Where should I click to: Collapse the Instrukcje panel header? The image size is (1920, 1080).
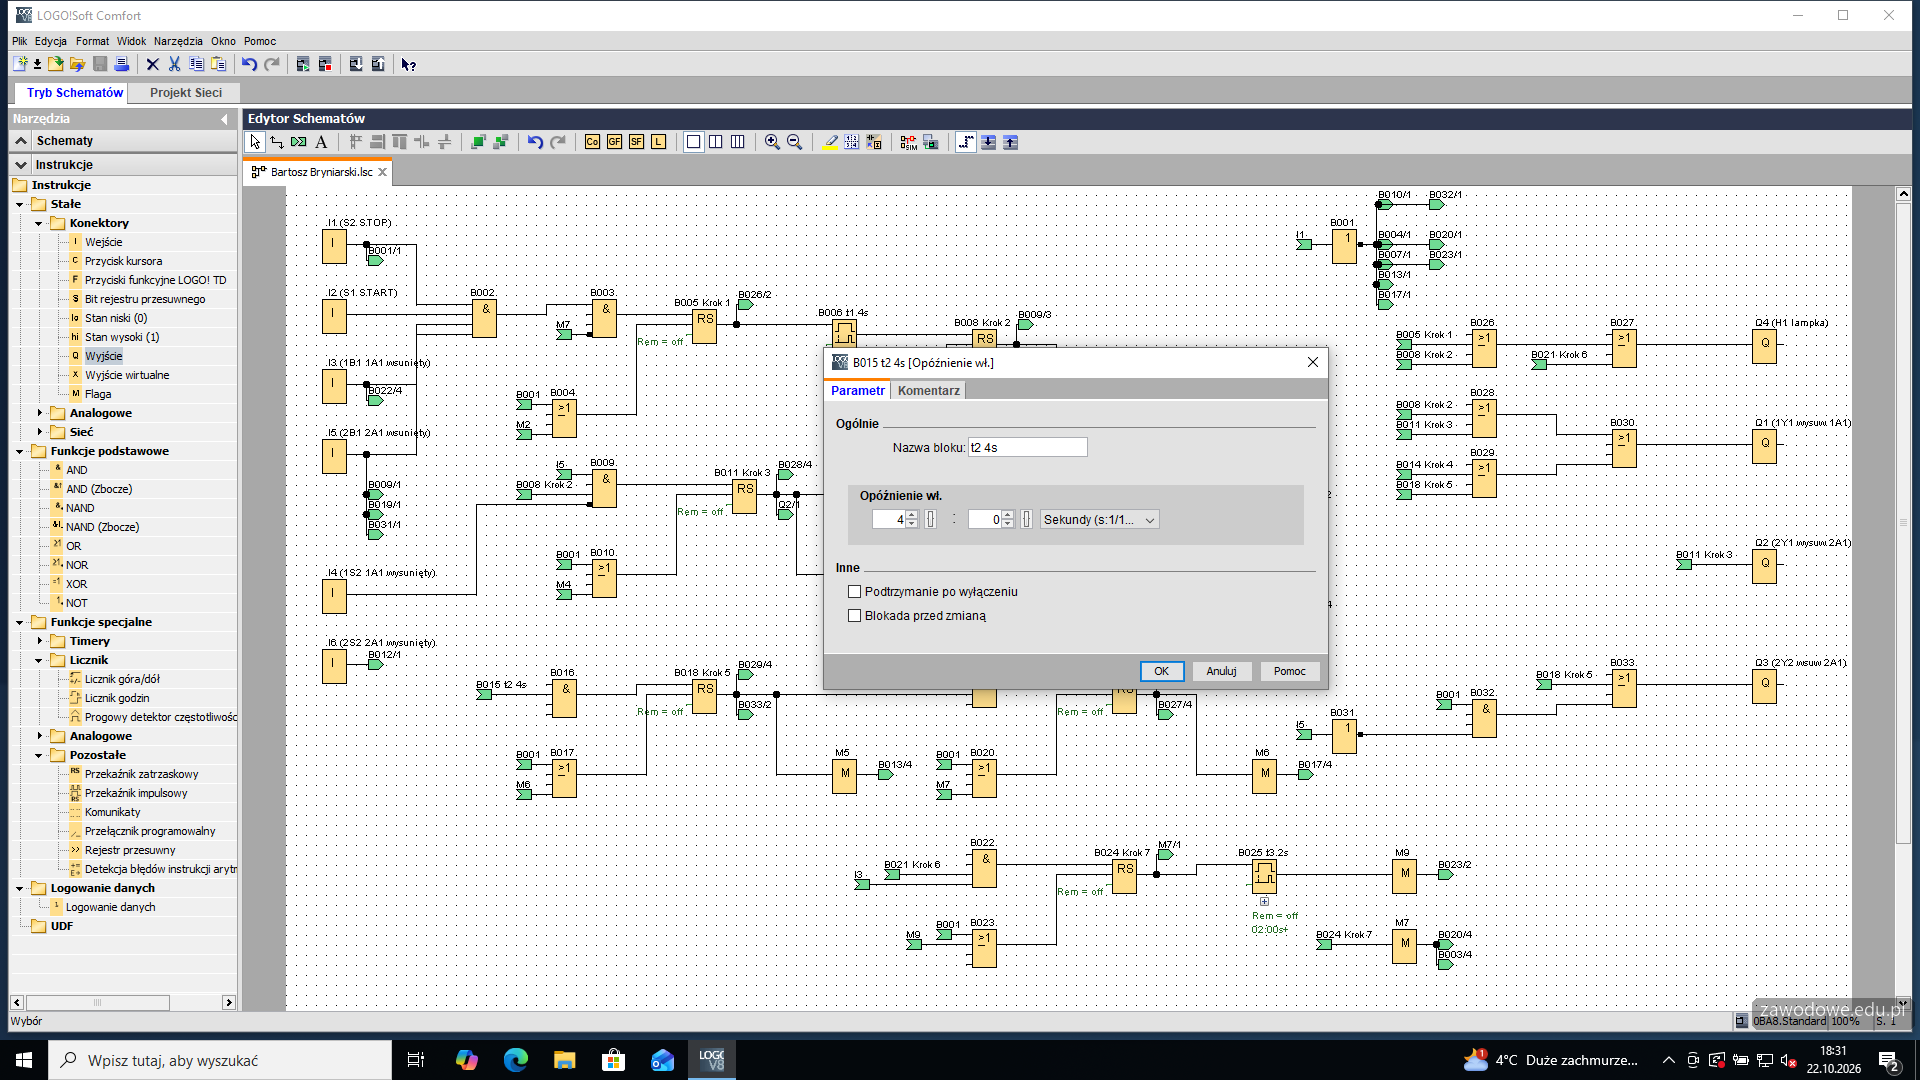[21, 164]
